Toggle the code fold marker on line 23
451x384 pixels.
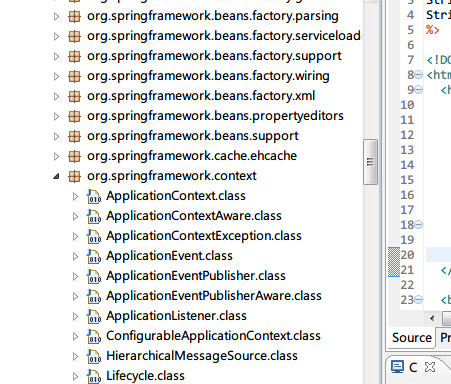click(419, 300)
